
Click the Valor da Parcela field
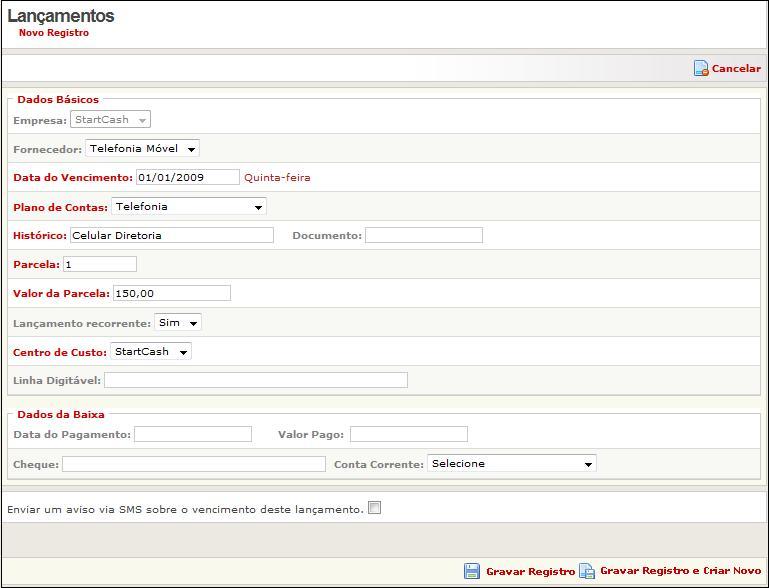(x=171, y=294)
